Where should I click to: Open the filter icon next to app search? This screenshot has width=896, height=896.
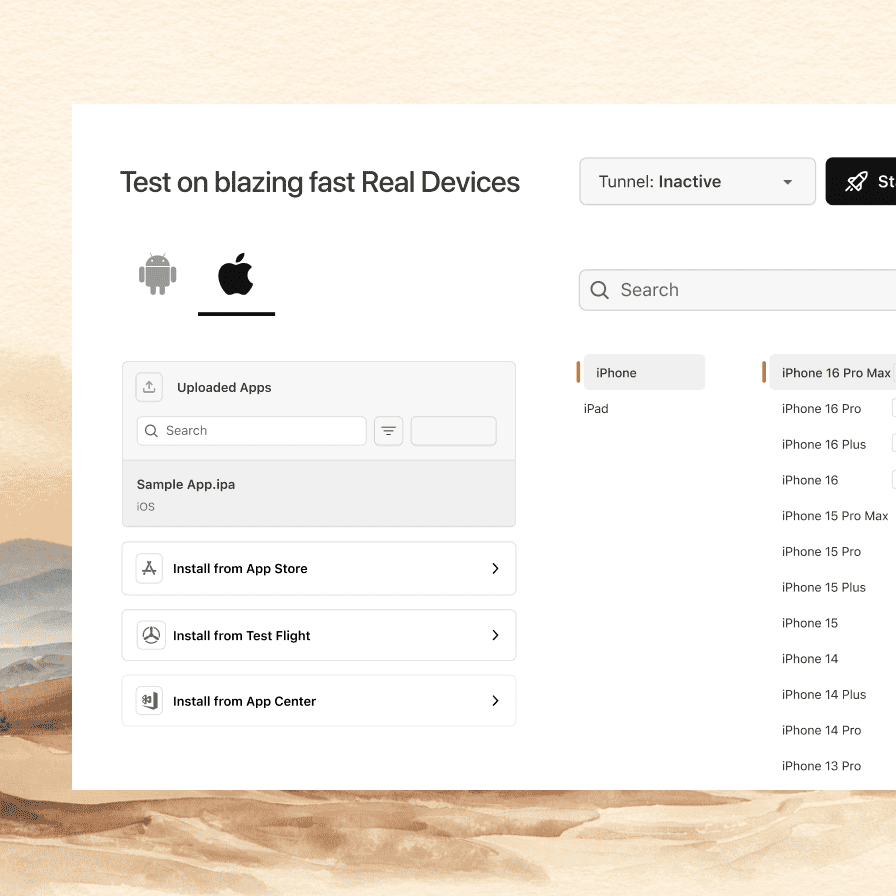tap(388, 430)
